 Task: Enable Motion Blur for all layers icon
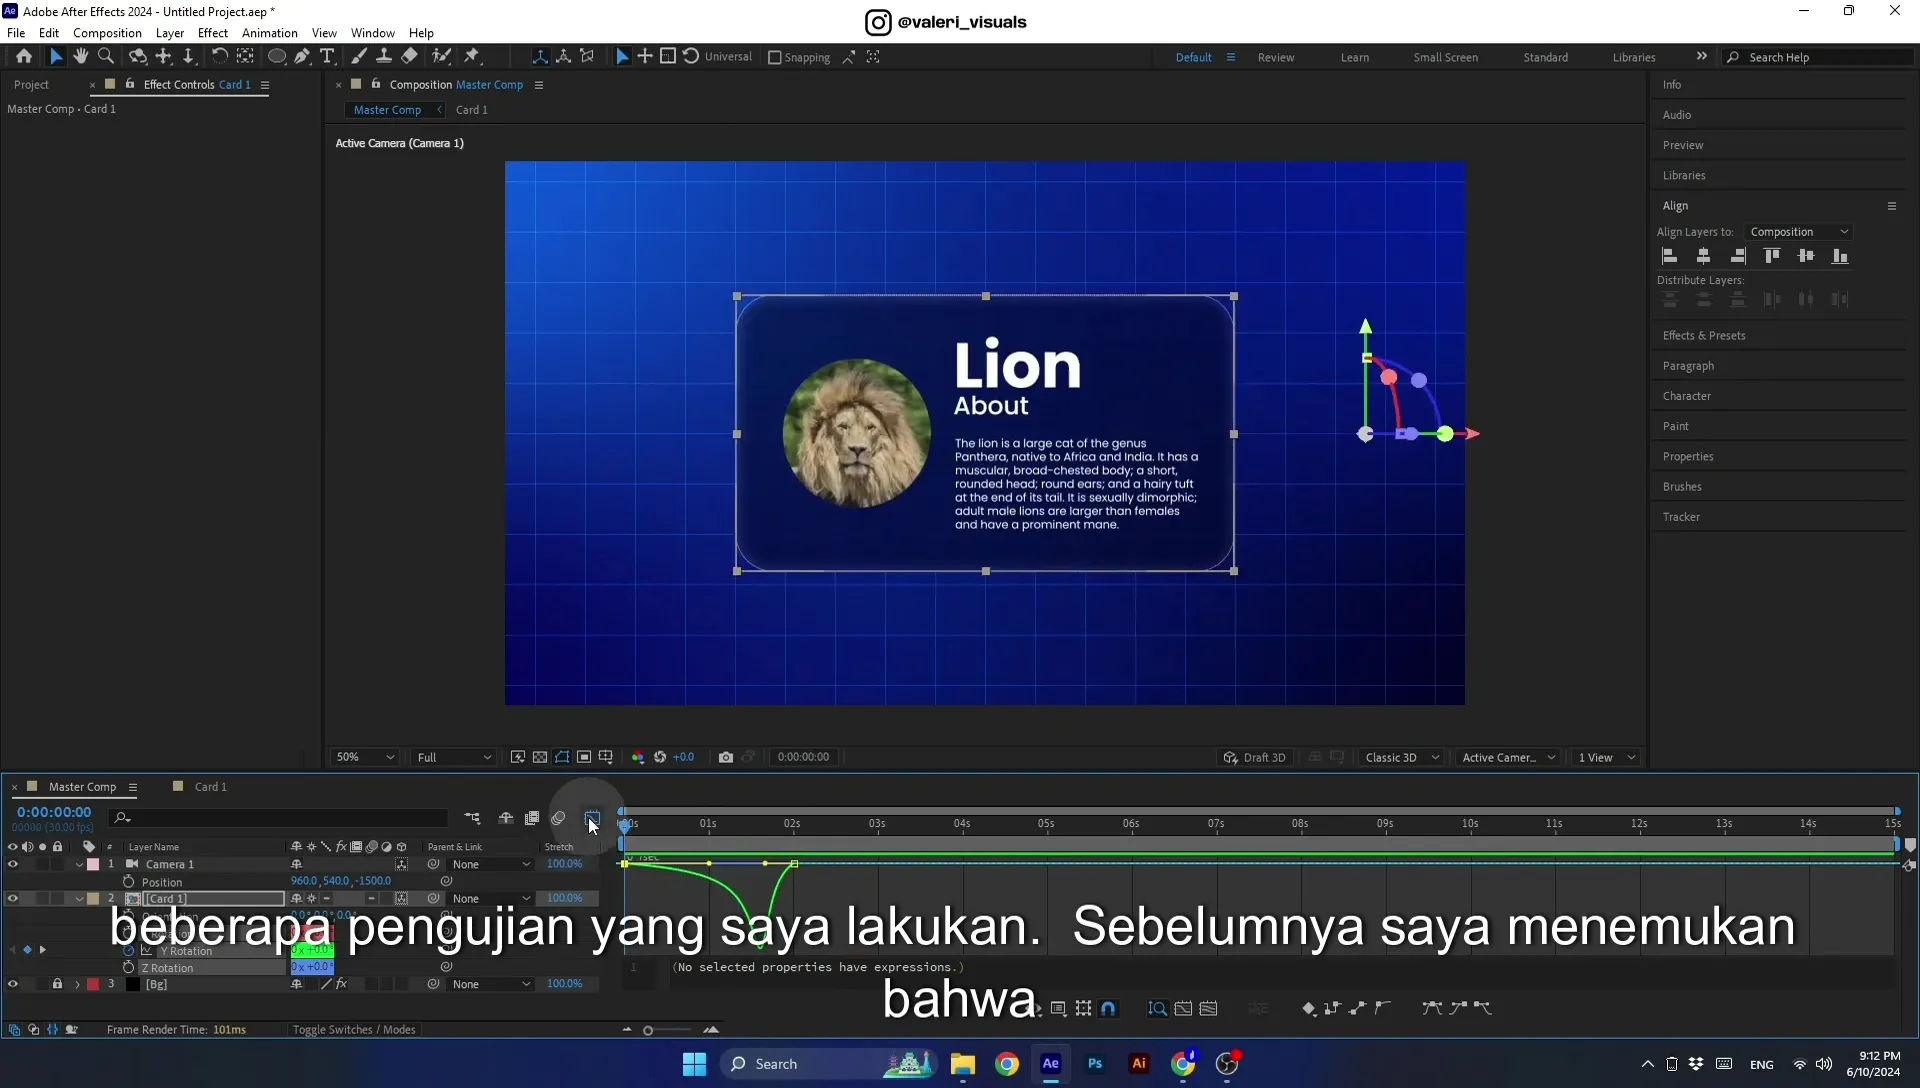558,818
